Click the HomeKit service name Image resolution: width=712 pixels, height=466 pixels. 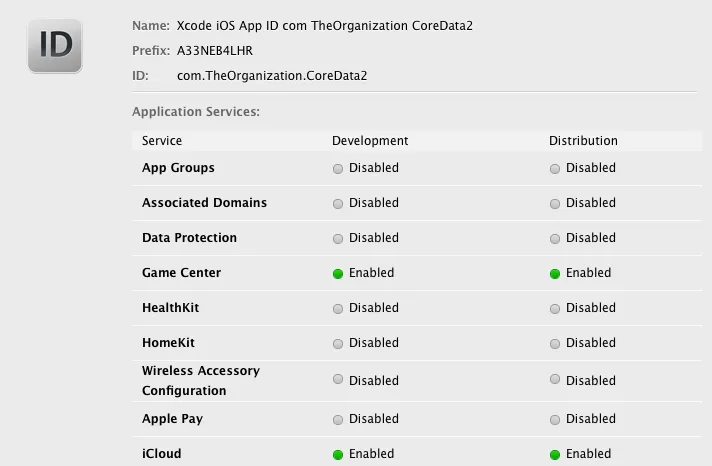168,342
